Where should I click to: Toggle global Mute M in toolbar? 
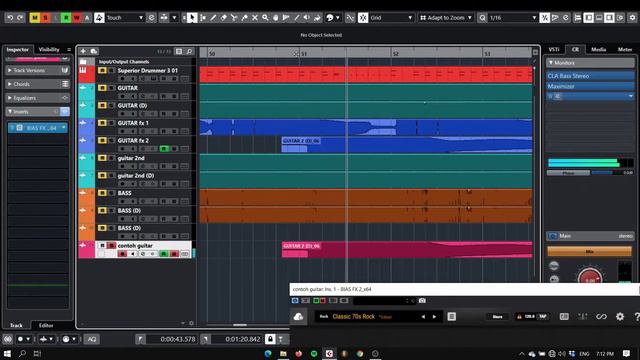(x=35, y=18)
